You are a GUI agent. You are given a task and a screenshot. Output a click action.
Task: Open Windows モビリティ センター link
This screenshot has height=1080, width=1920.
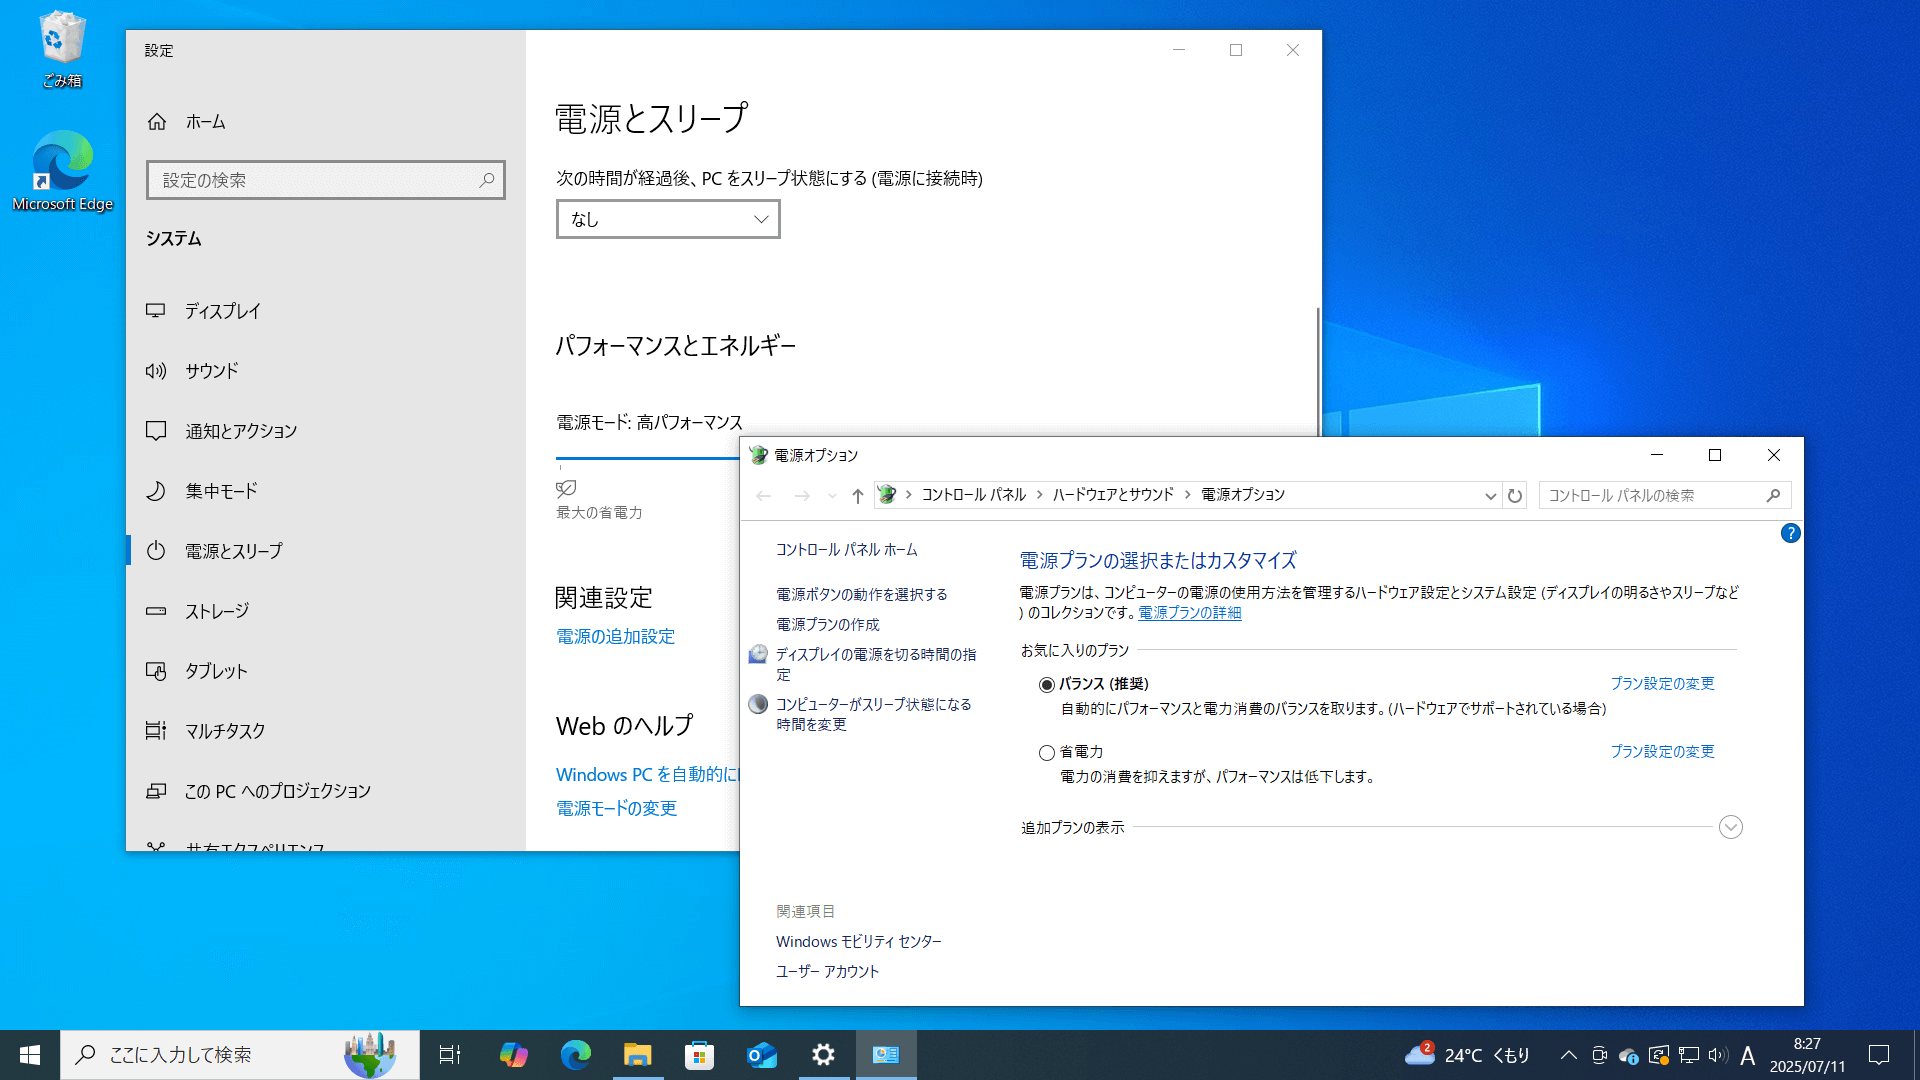[x=858, y=942]
